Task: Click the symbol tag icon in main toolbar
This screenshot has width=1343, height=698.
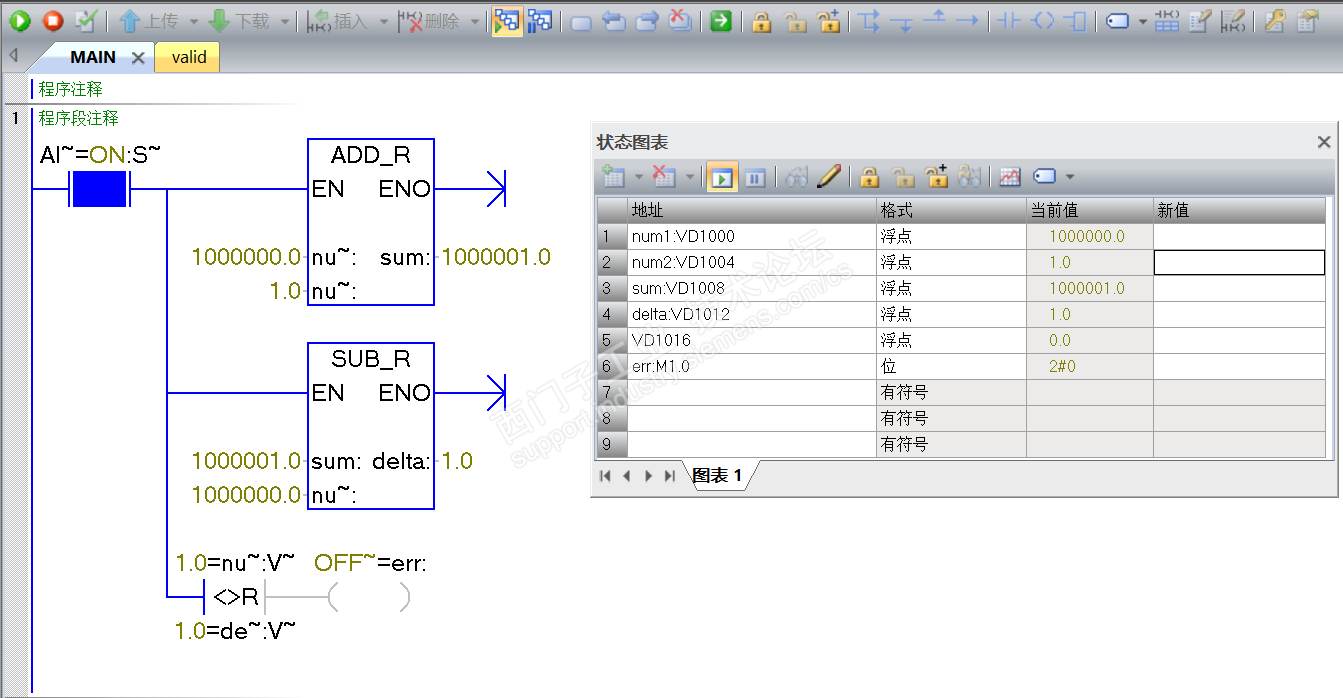Action: [x=1118, y=21]
